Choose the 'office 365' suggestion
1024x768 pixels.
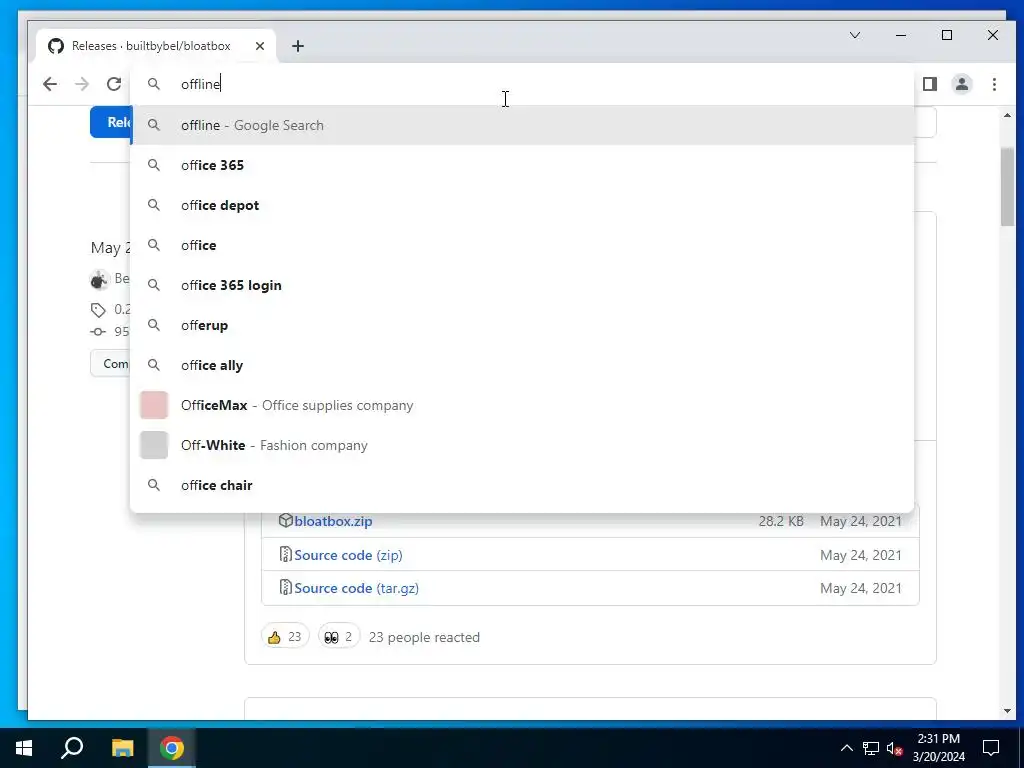point(522,165)
